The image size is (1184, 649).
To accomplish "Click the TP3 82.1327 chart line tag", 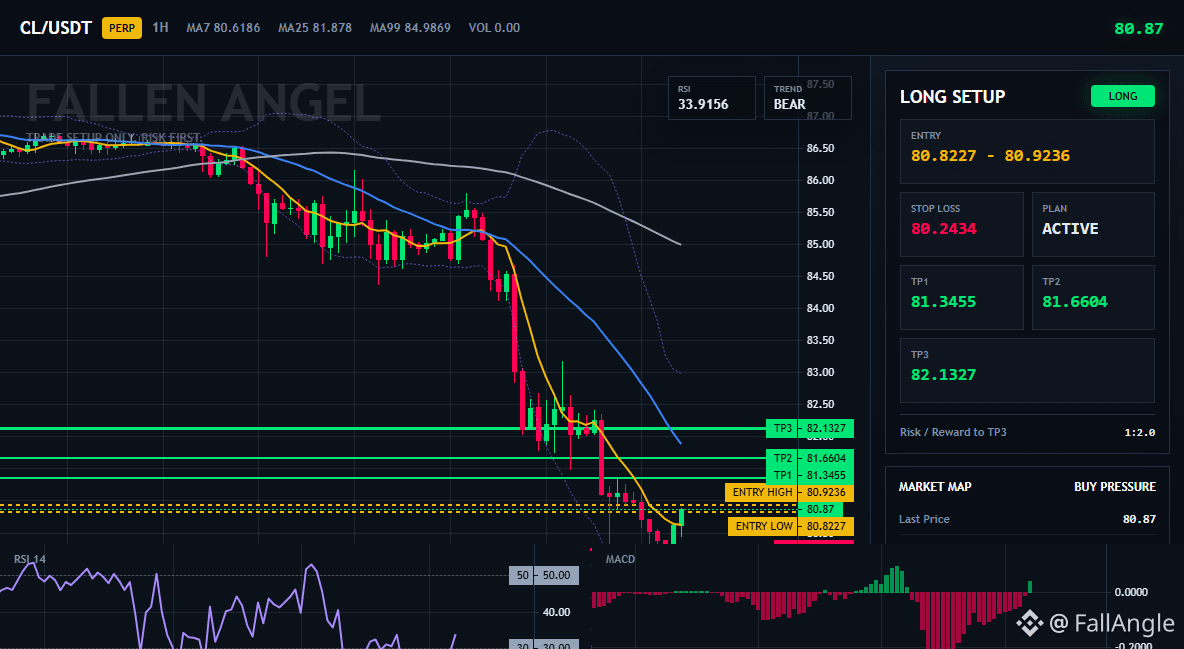I will click(809, 428).
